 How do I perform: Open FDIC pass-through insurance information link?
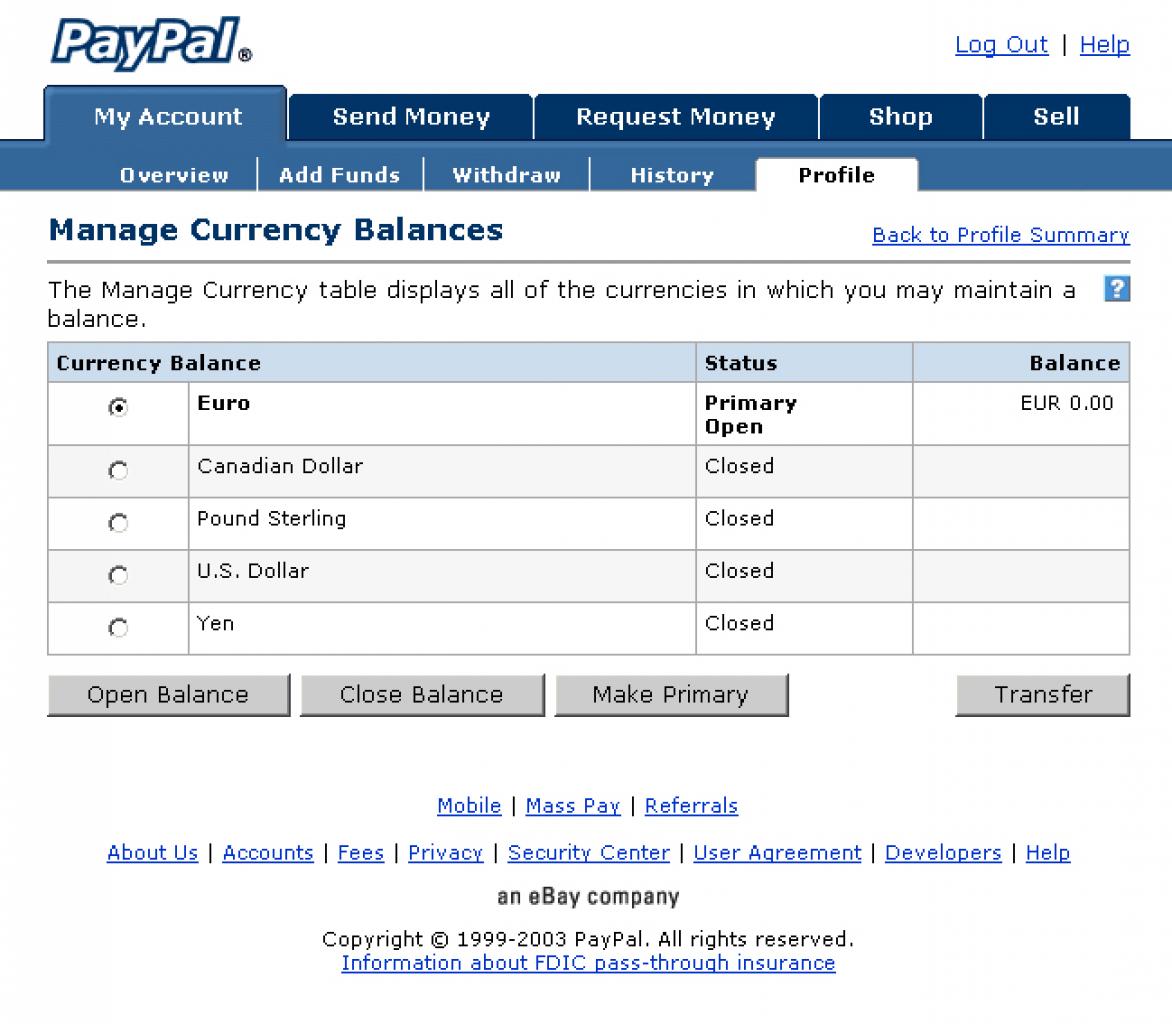point(588,963)
